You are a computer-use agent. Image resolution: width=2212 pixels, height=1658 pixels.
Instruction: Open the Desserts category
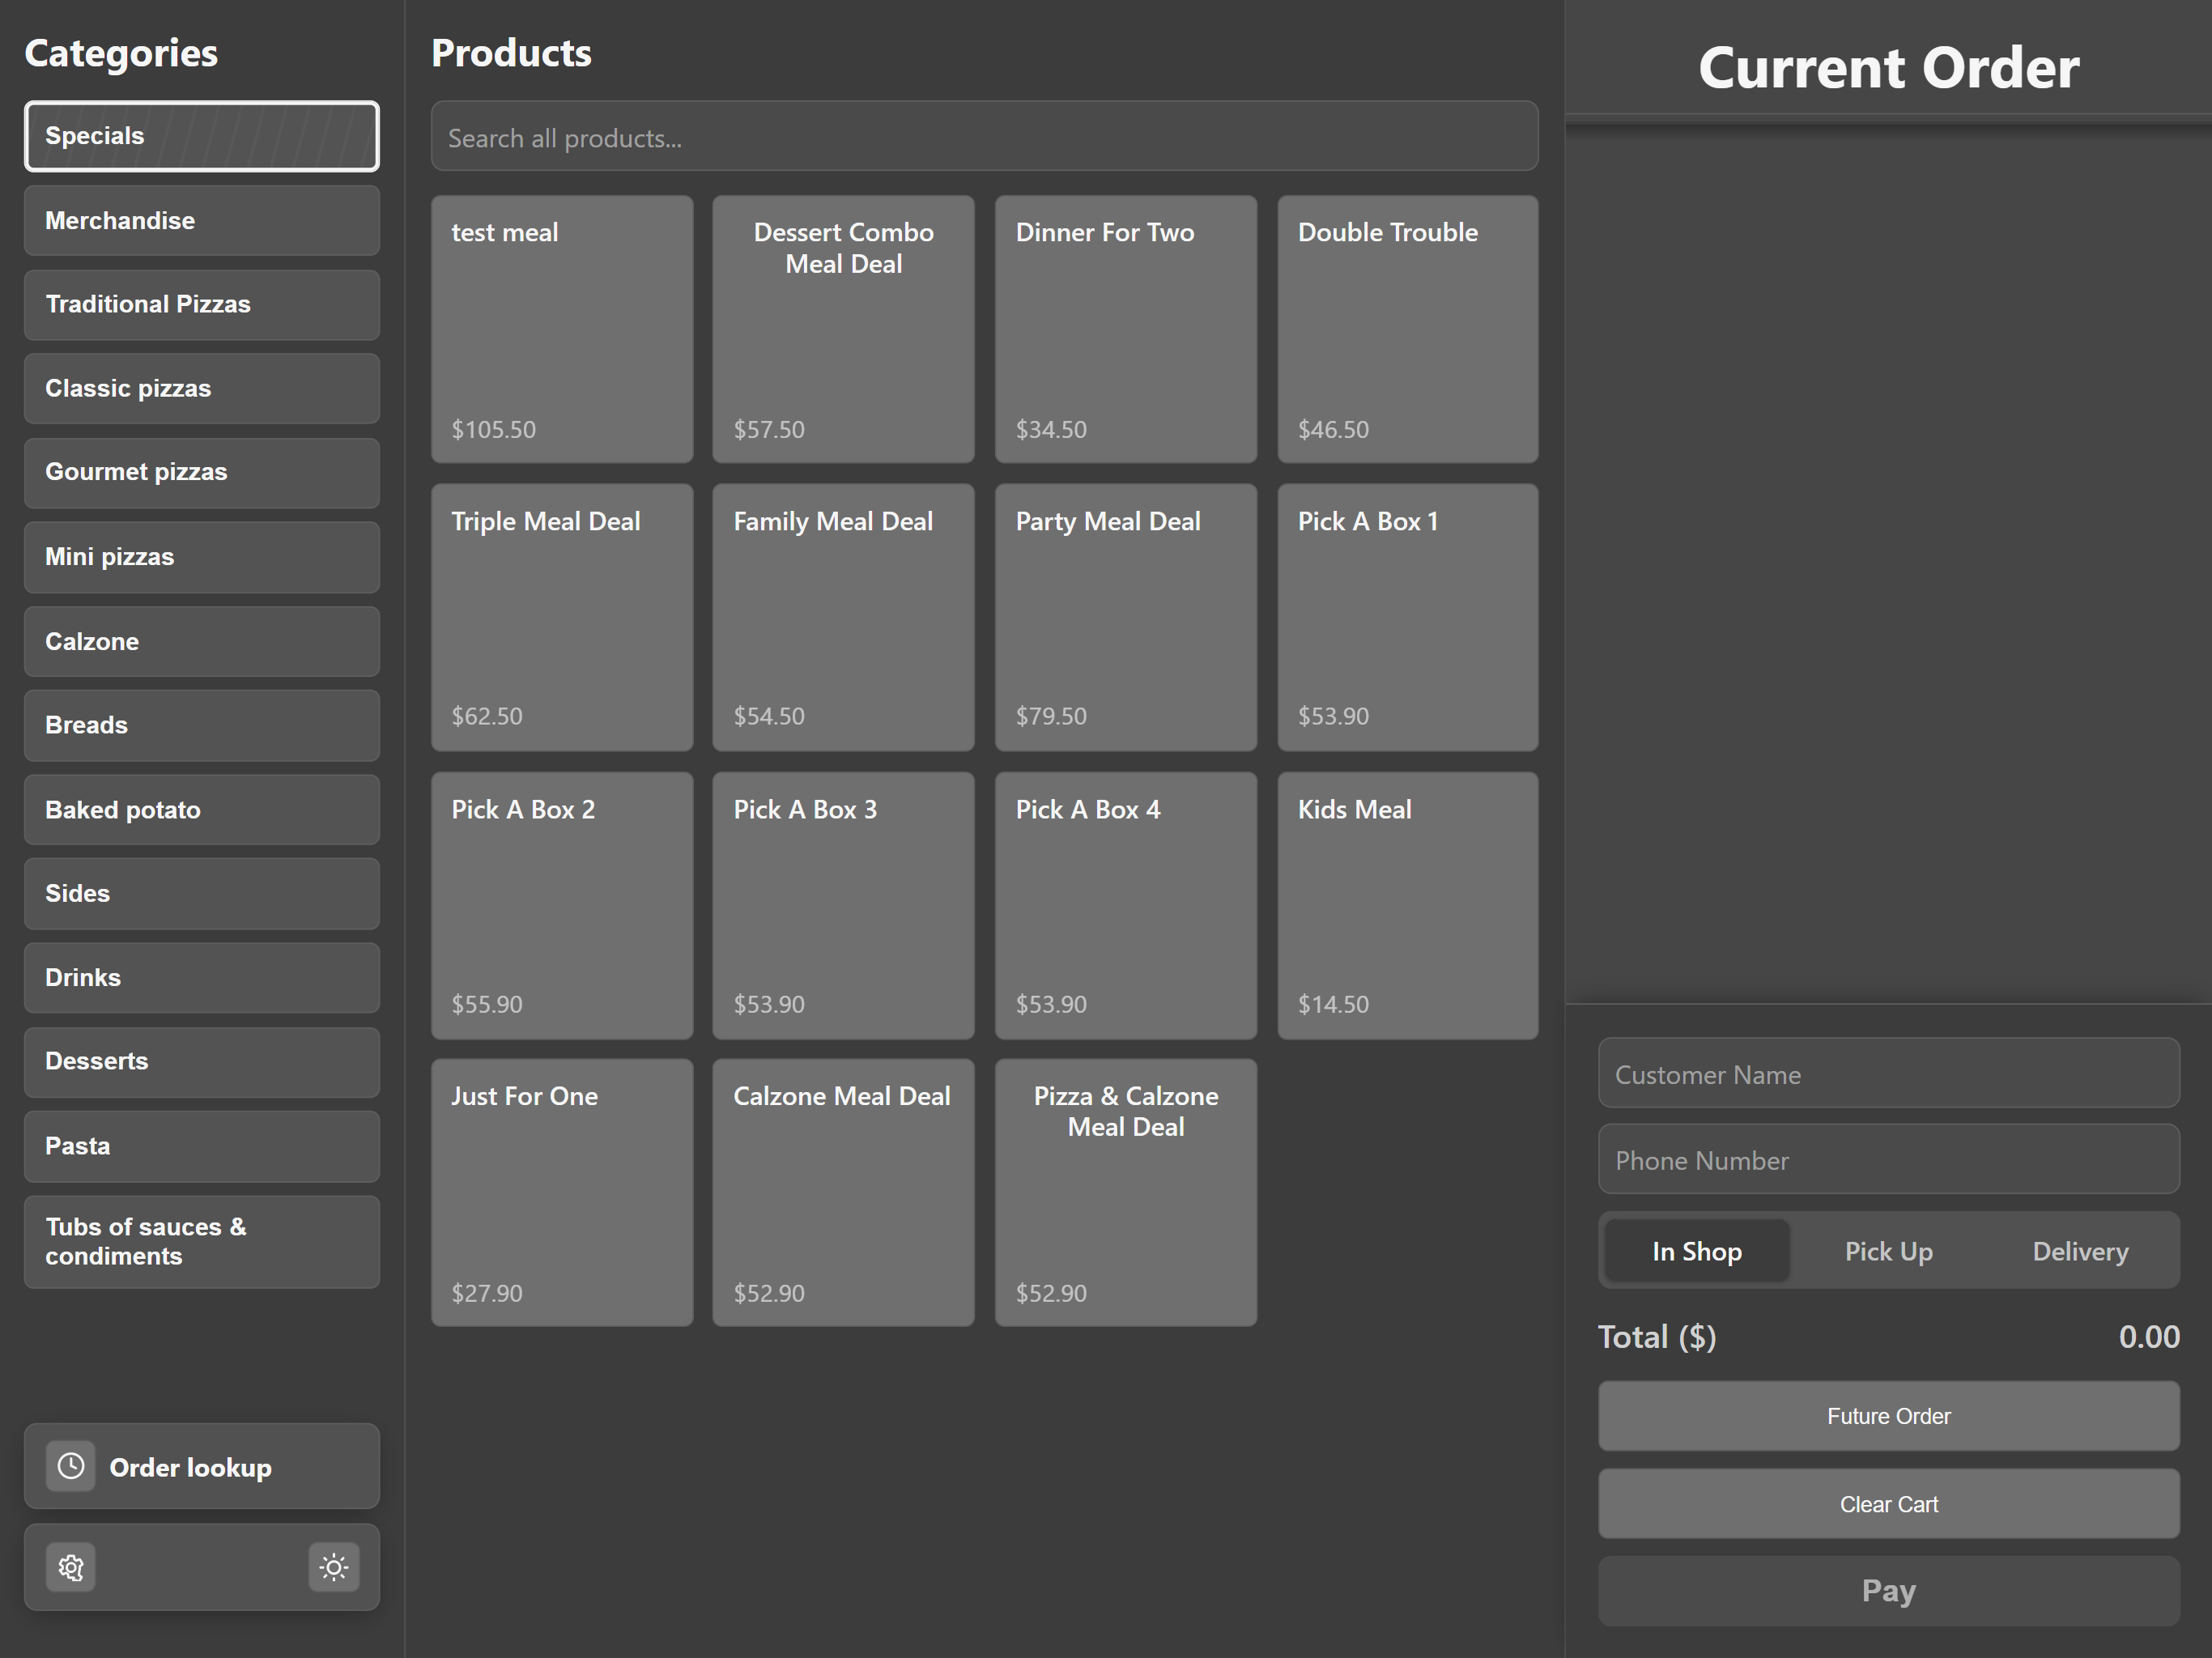(x=201, y=1061)
